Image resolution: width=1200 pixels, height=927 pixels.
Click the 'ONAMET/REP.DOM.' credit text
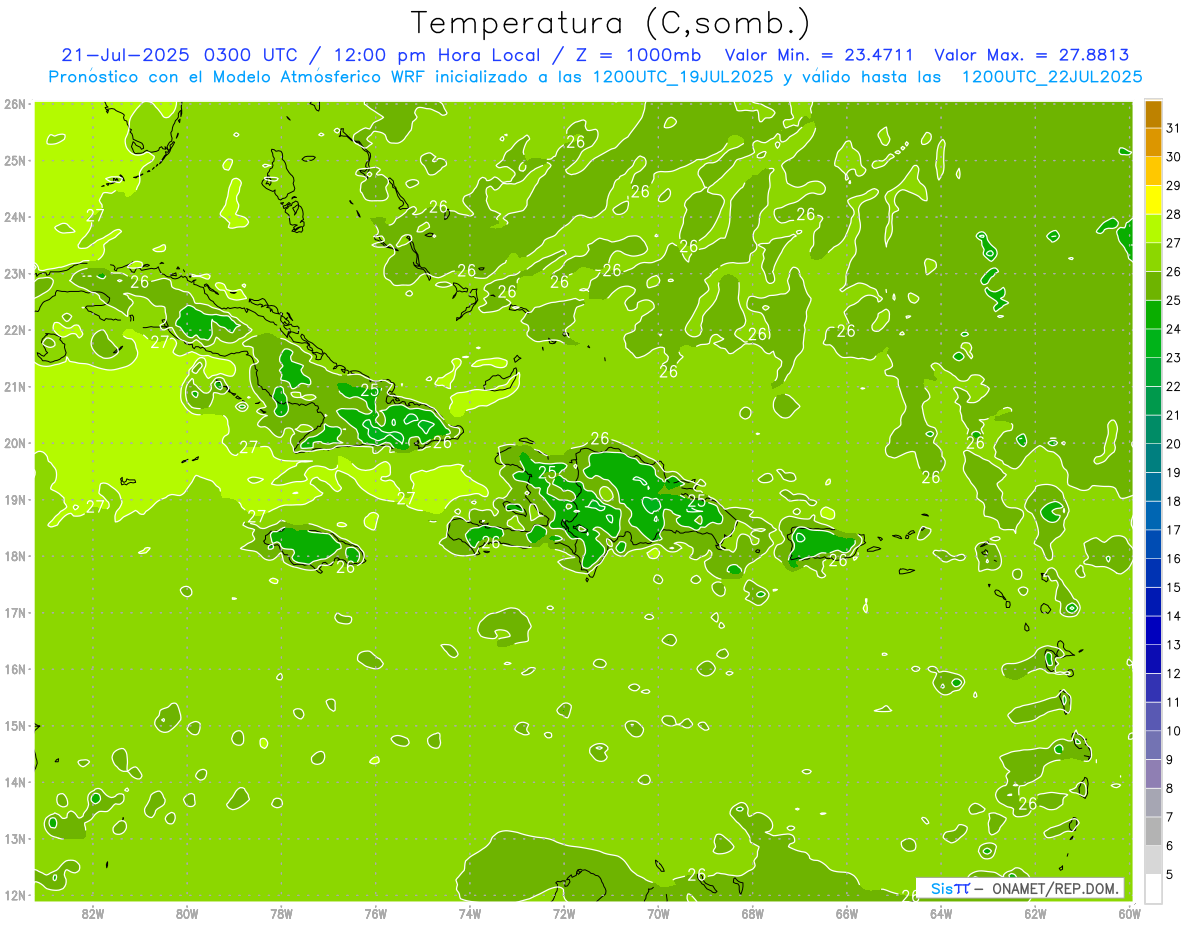pos(1057,888)
